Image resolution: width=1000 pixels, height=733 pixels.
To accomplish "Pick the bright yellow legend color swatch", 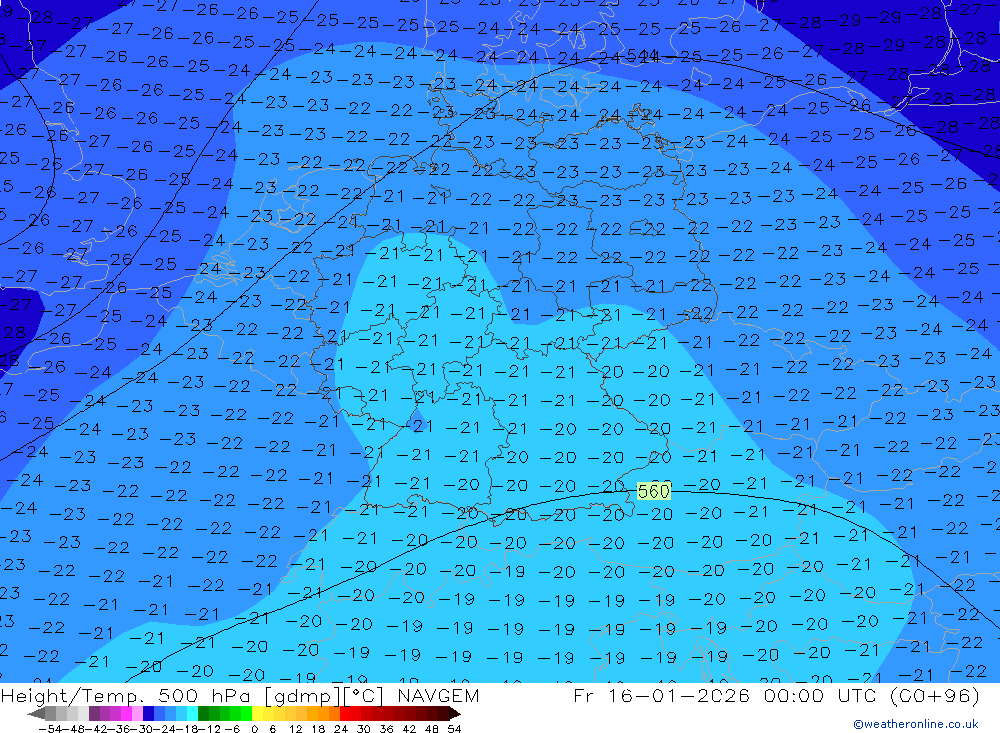I will click(x=258, y=714).
